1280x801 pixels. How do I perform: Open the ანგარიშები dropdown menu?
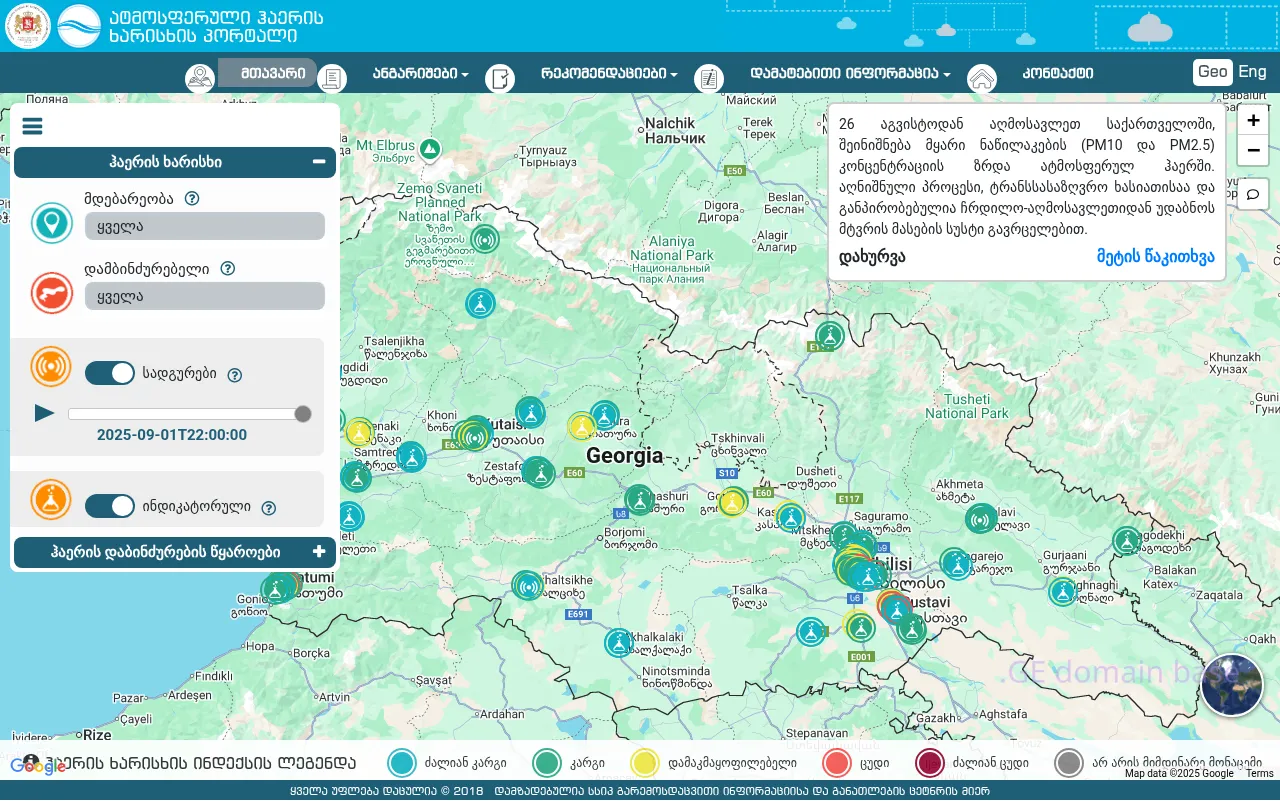(x=420, y=74)
